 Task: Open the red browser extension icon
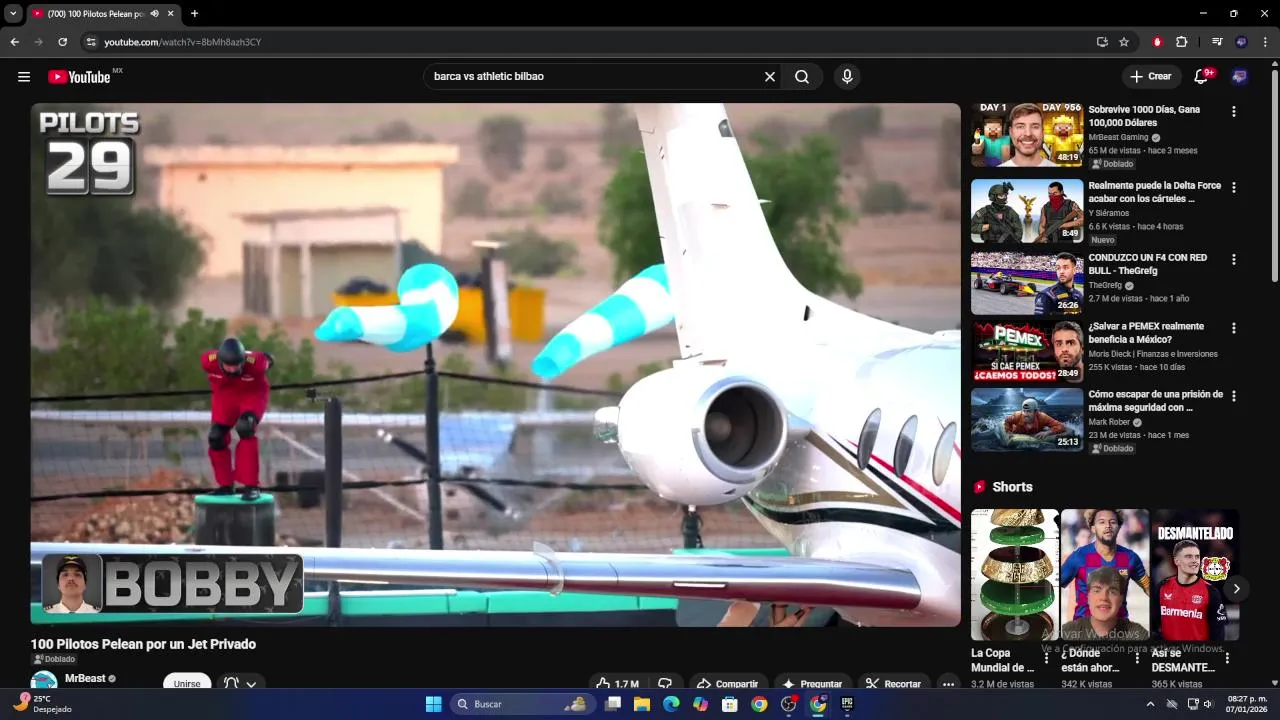coord(1157,42)
